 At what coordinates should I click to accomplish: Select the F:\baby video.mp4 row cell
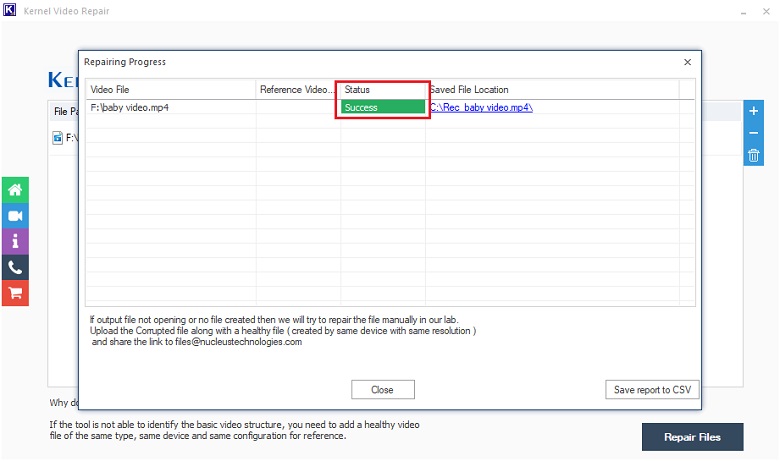click(171, 107)
